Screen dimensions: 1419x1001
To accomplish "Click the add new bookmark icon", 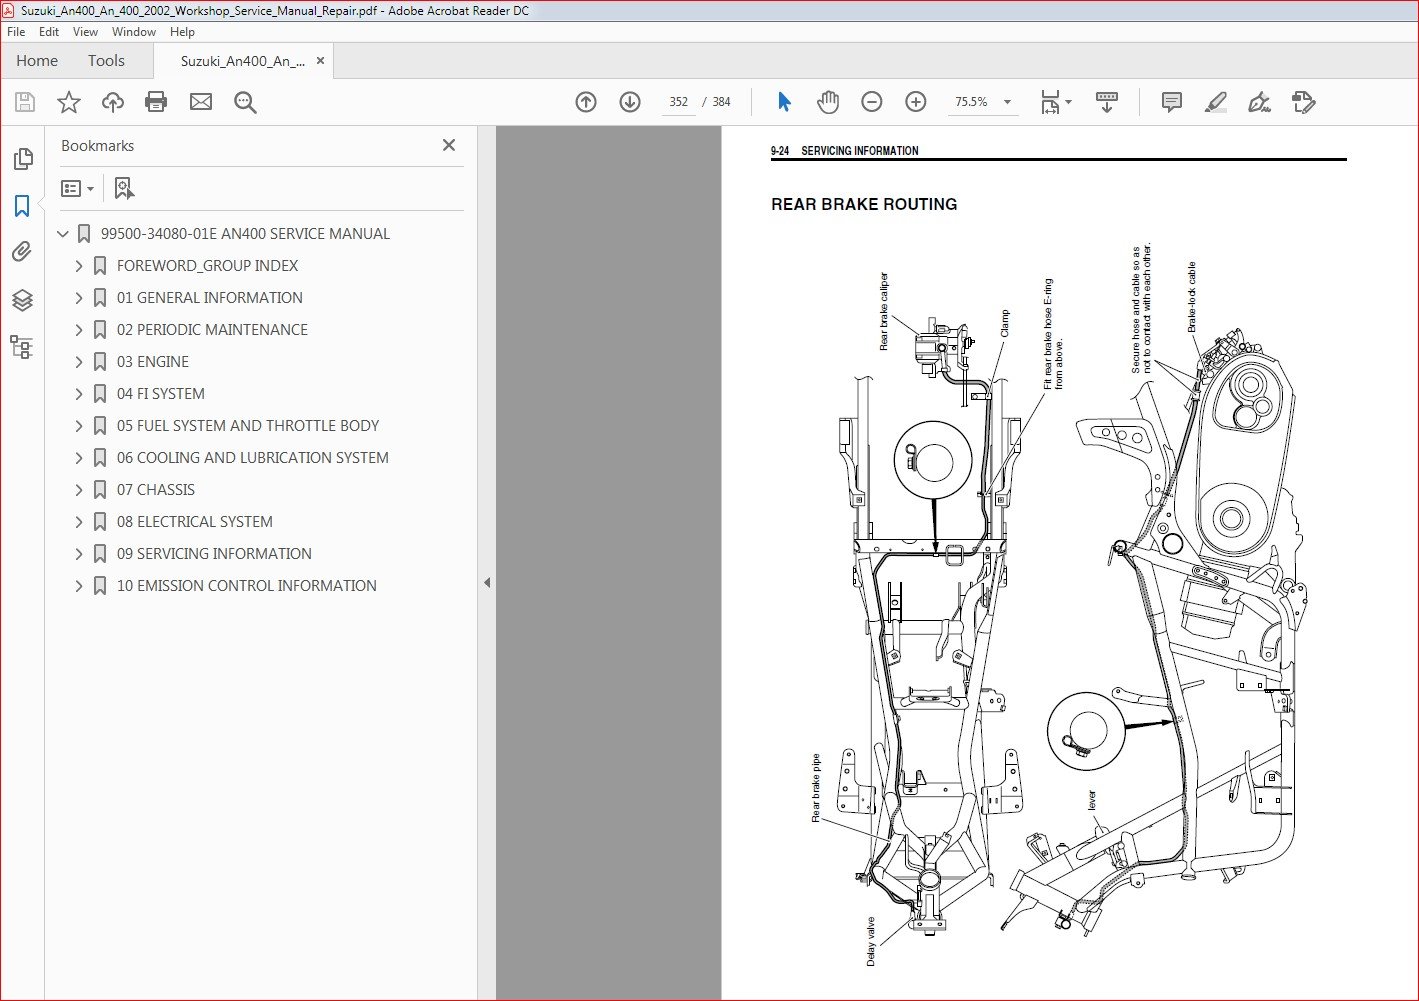I will click(x=124, y=188).
